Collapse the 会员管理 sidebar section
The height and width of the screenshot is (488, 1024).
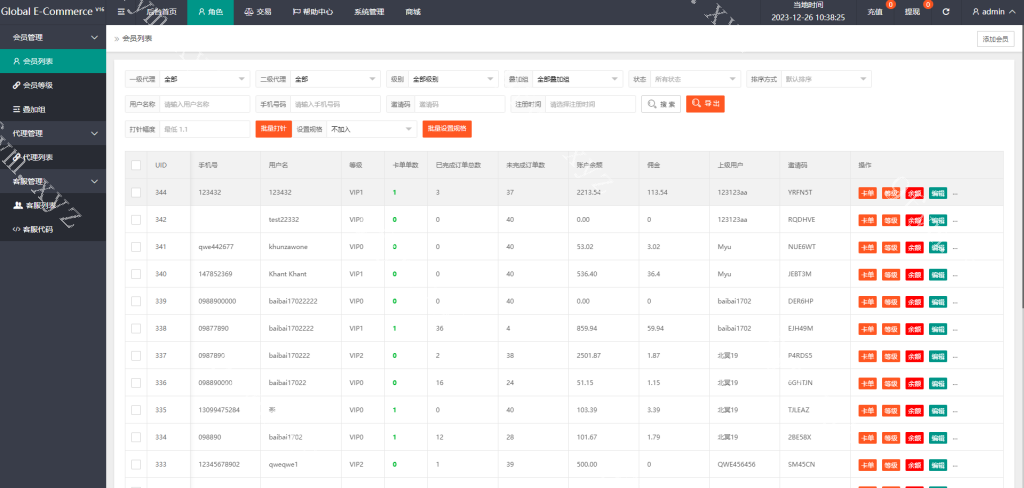[x=53, y=37]
